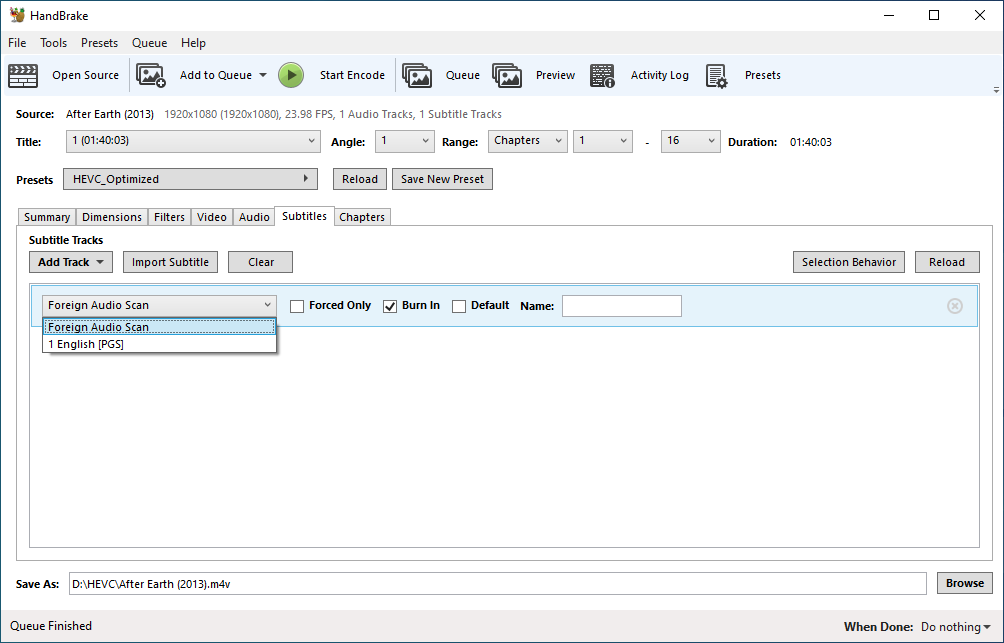Click the Browse button
This screenshot has width=1004, height=643.
965,583
